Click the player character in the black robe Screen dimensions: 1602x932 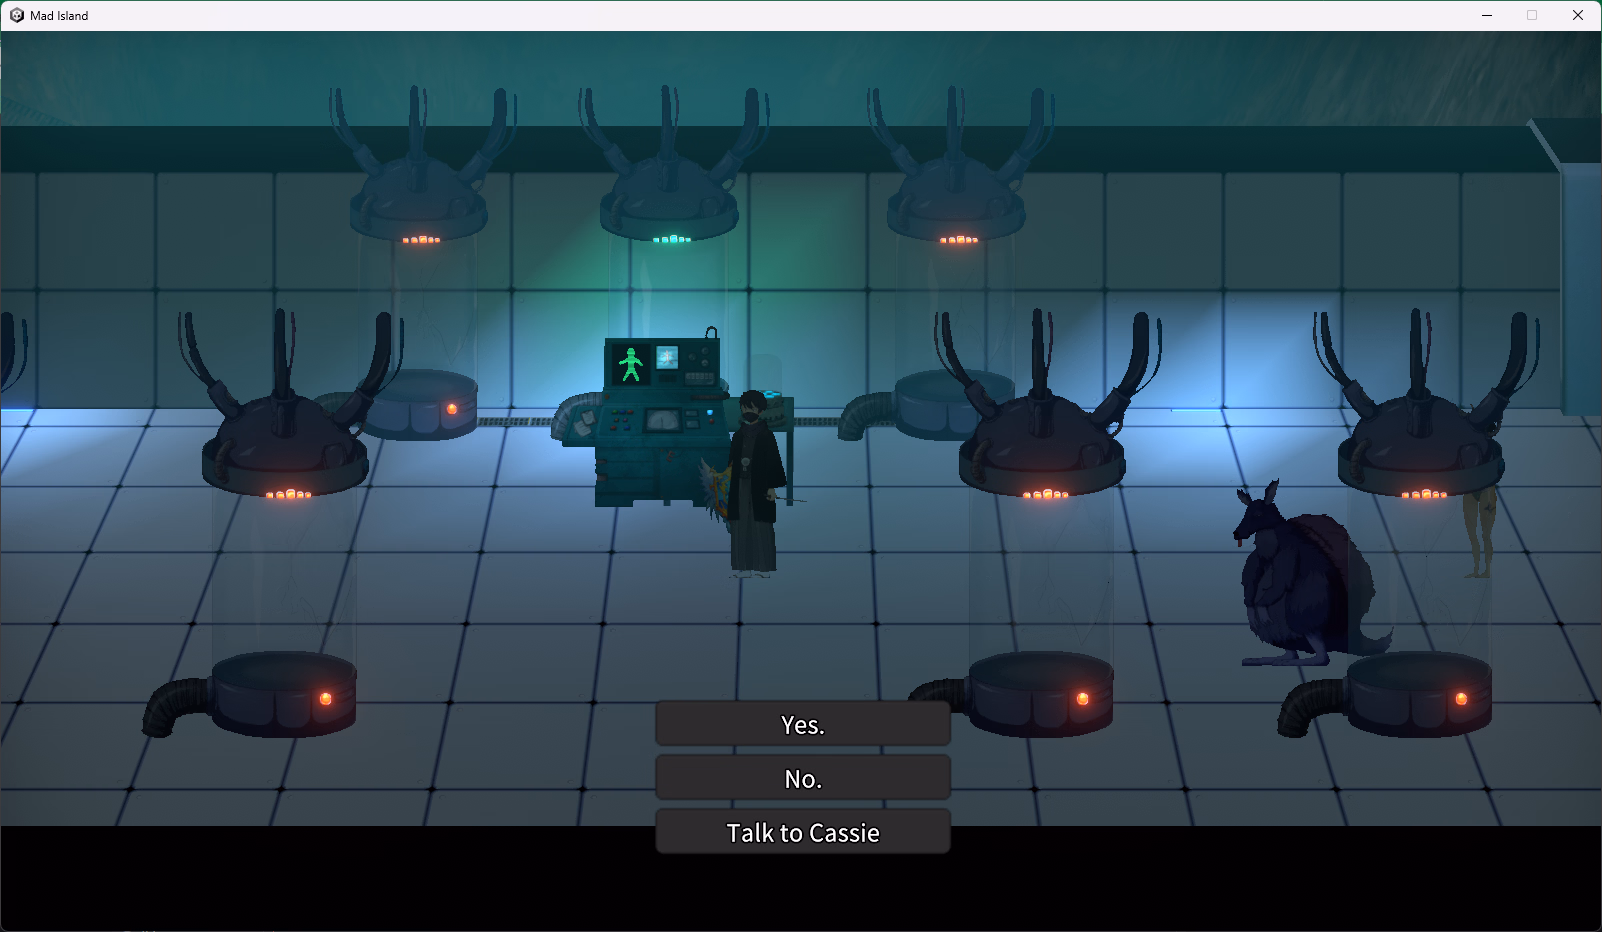(754, 484)
